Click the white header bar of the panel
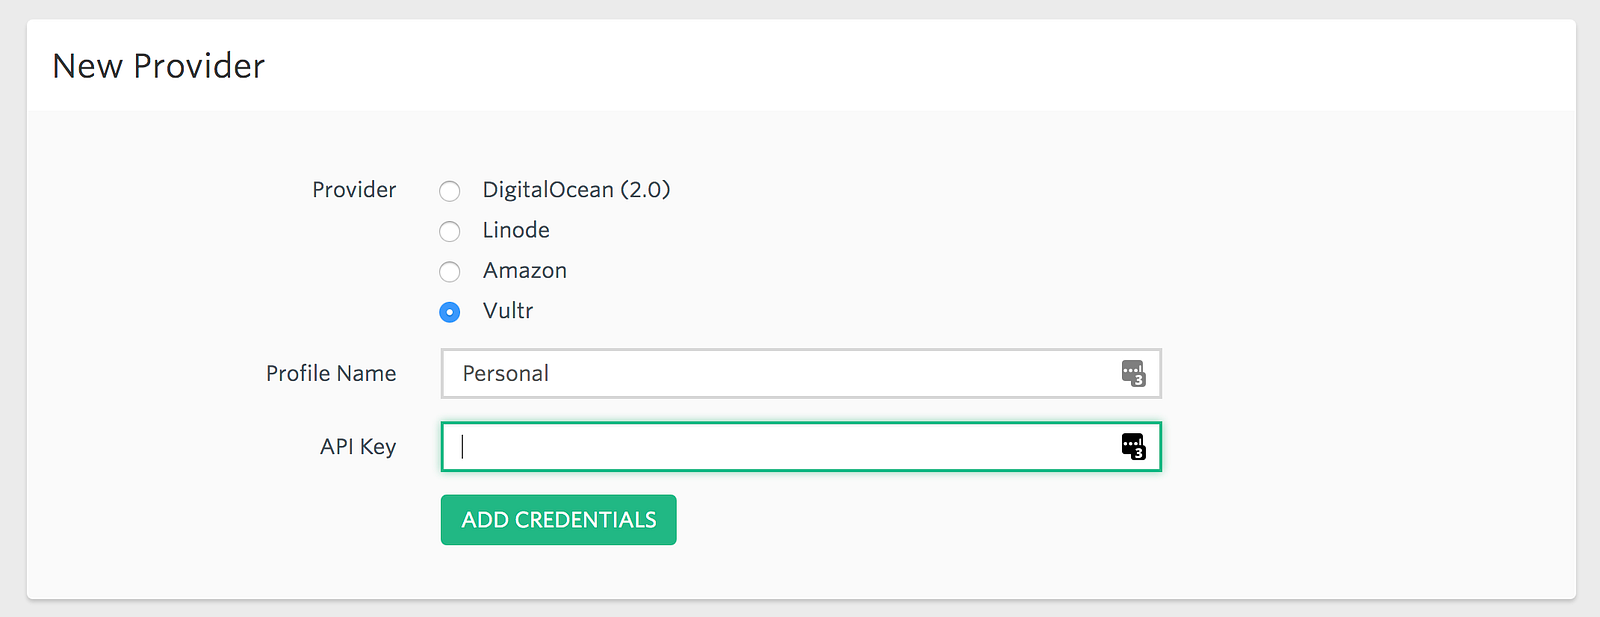This screenshot has height=617, width=1600. point(900,66)
